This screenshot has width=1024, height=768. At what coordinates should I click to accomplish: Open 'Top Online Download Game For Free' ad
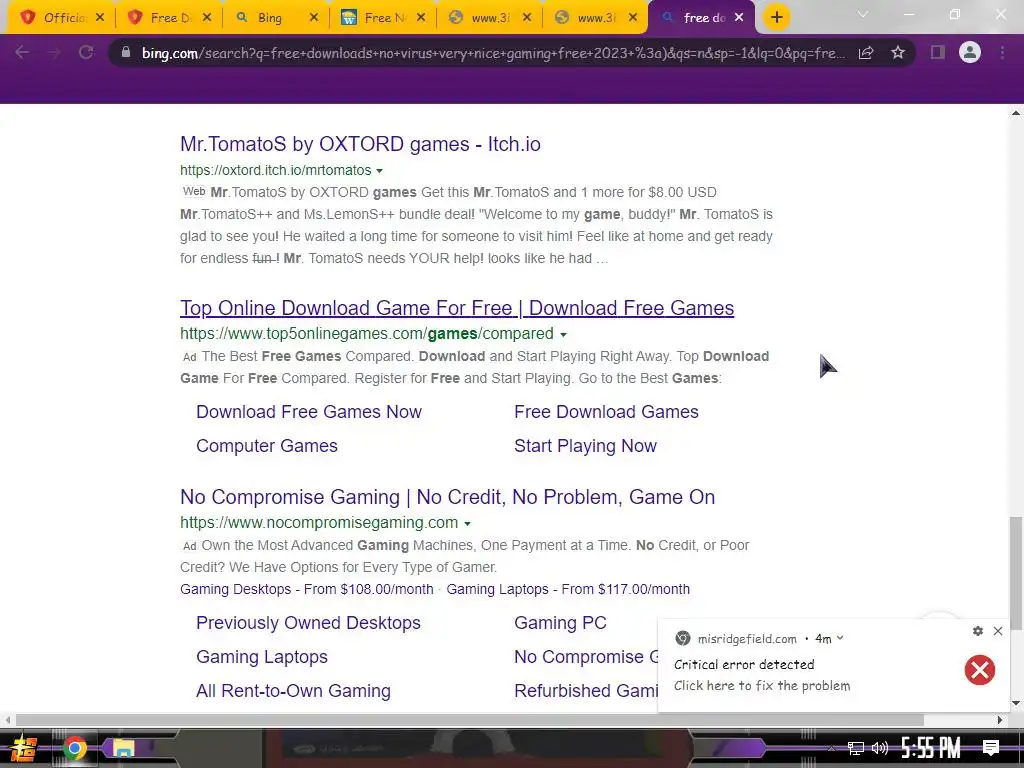457,308
